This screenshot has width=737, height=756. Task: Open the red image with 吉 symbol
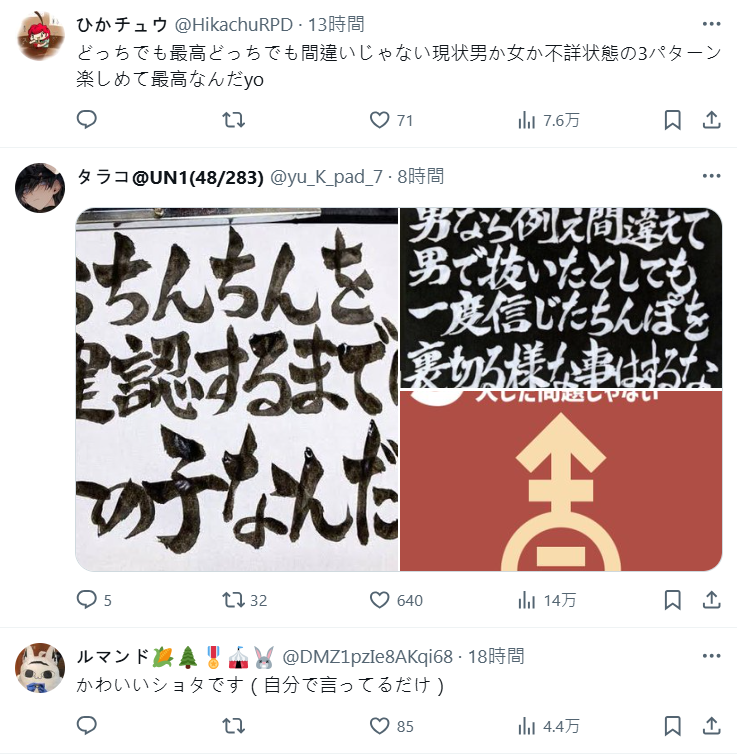561,481
